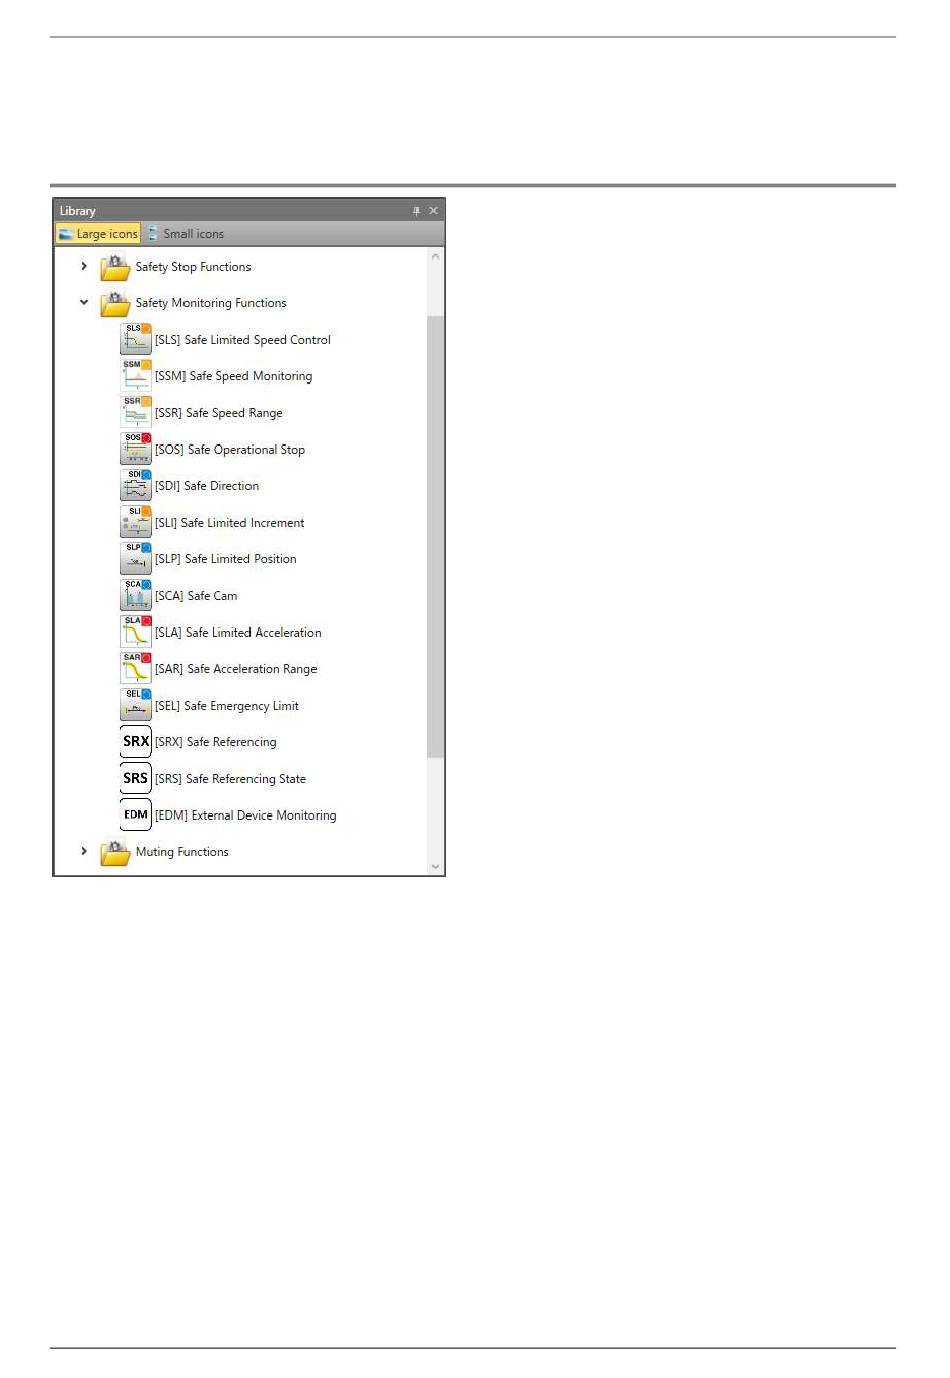Click the SLA Safe Limited Acceleration icon
950x1378 pixels.
pos(135,632)
